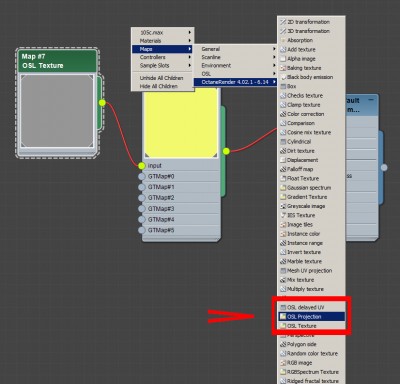This screenshot has height=384, width=400.
Task: Select the Map #7 grey preview thumbnail
Action: (57, 111)
